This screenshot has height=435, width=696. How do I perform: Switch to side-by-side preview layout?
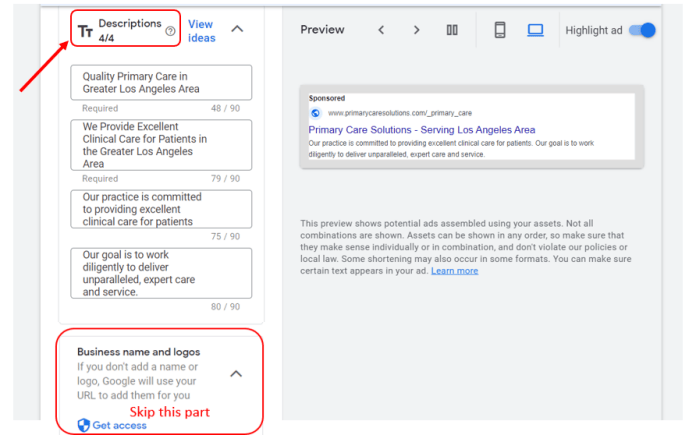point(452,30)
